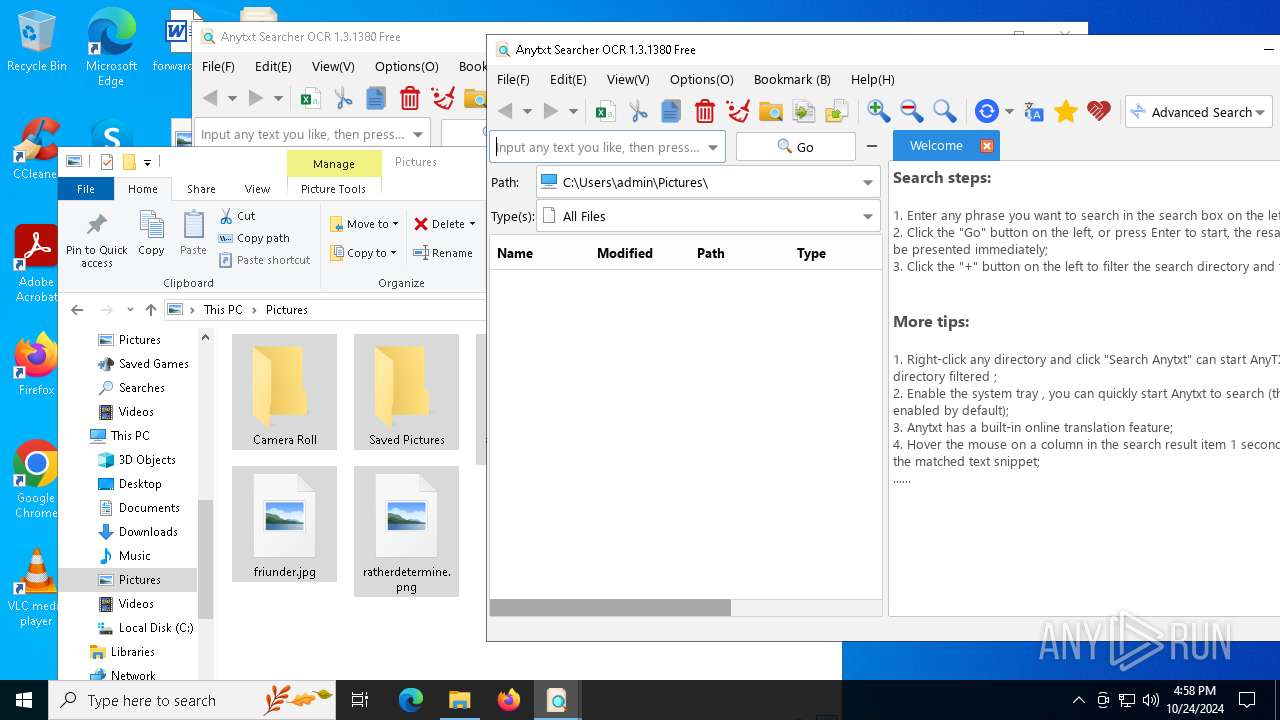Click the minus collapse button beside Go
The image size is (1280, 720).
click(x=872, y=146)
